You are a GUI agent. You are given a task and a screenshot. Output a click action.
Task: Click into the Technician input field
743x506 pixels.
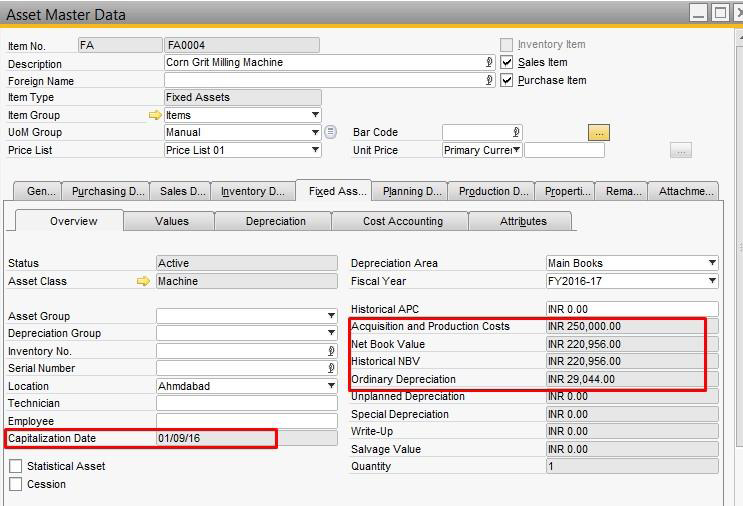point(247,403)
